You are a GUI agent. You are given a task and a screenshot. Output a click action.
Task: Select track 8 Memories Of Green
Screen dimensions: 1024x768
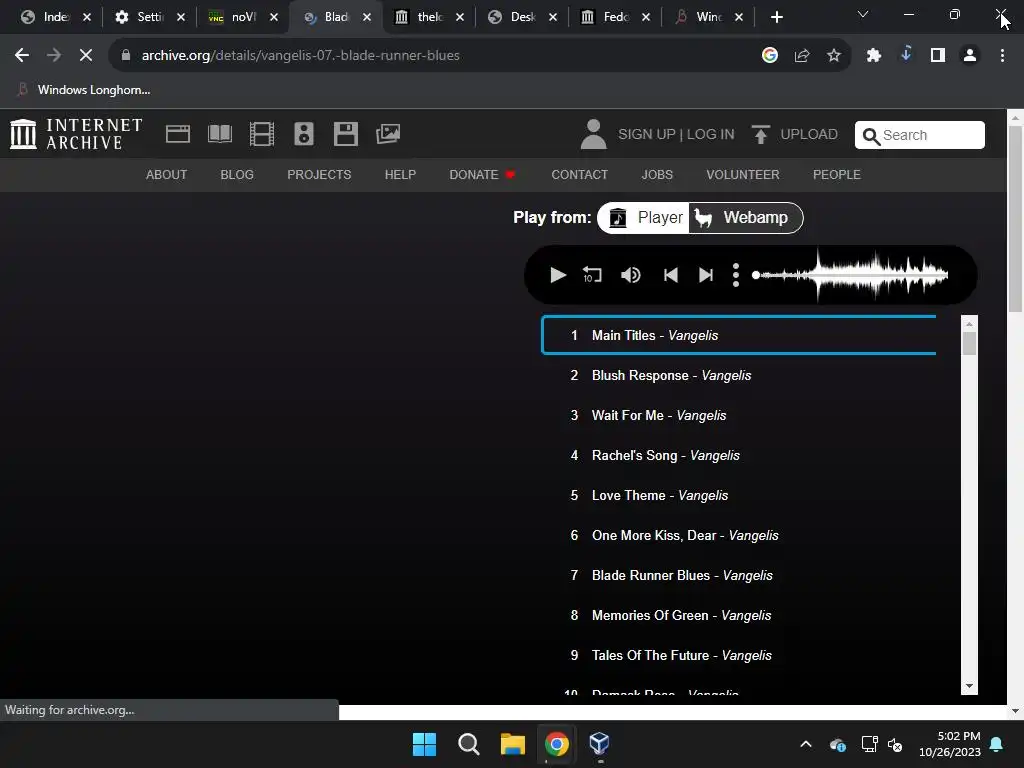(x=739, y=615)
